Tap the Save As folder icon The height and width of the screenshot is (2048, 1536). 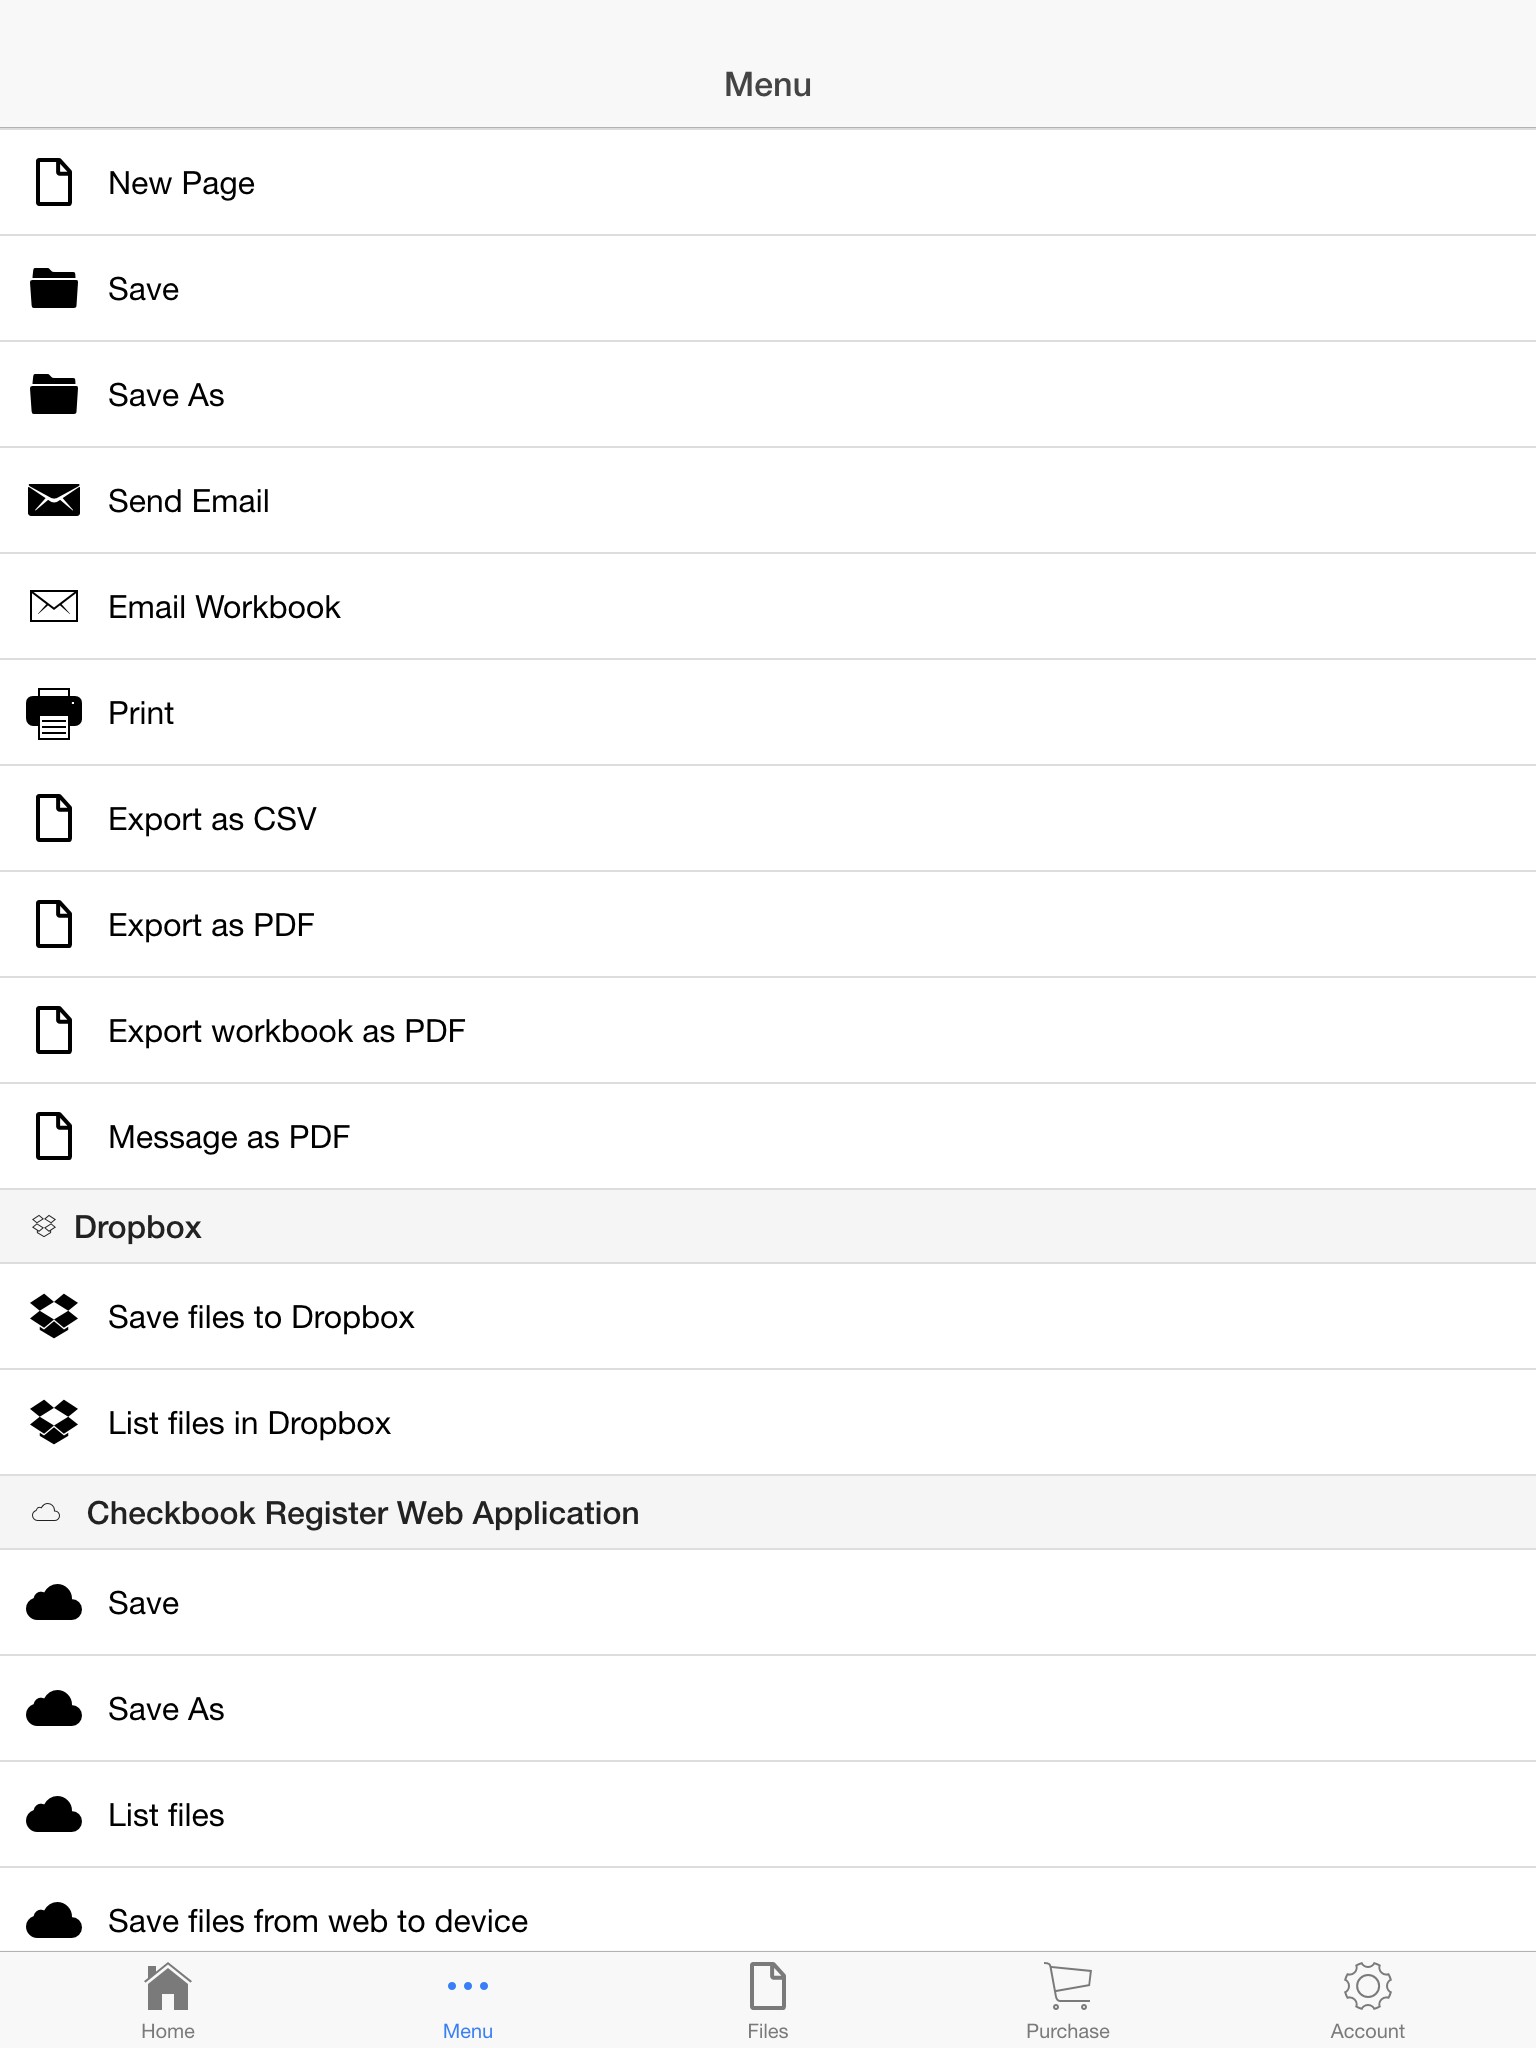54,394
